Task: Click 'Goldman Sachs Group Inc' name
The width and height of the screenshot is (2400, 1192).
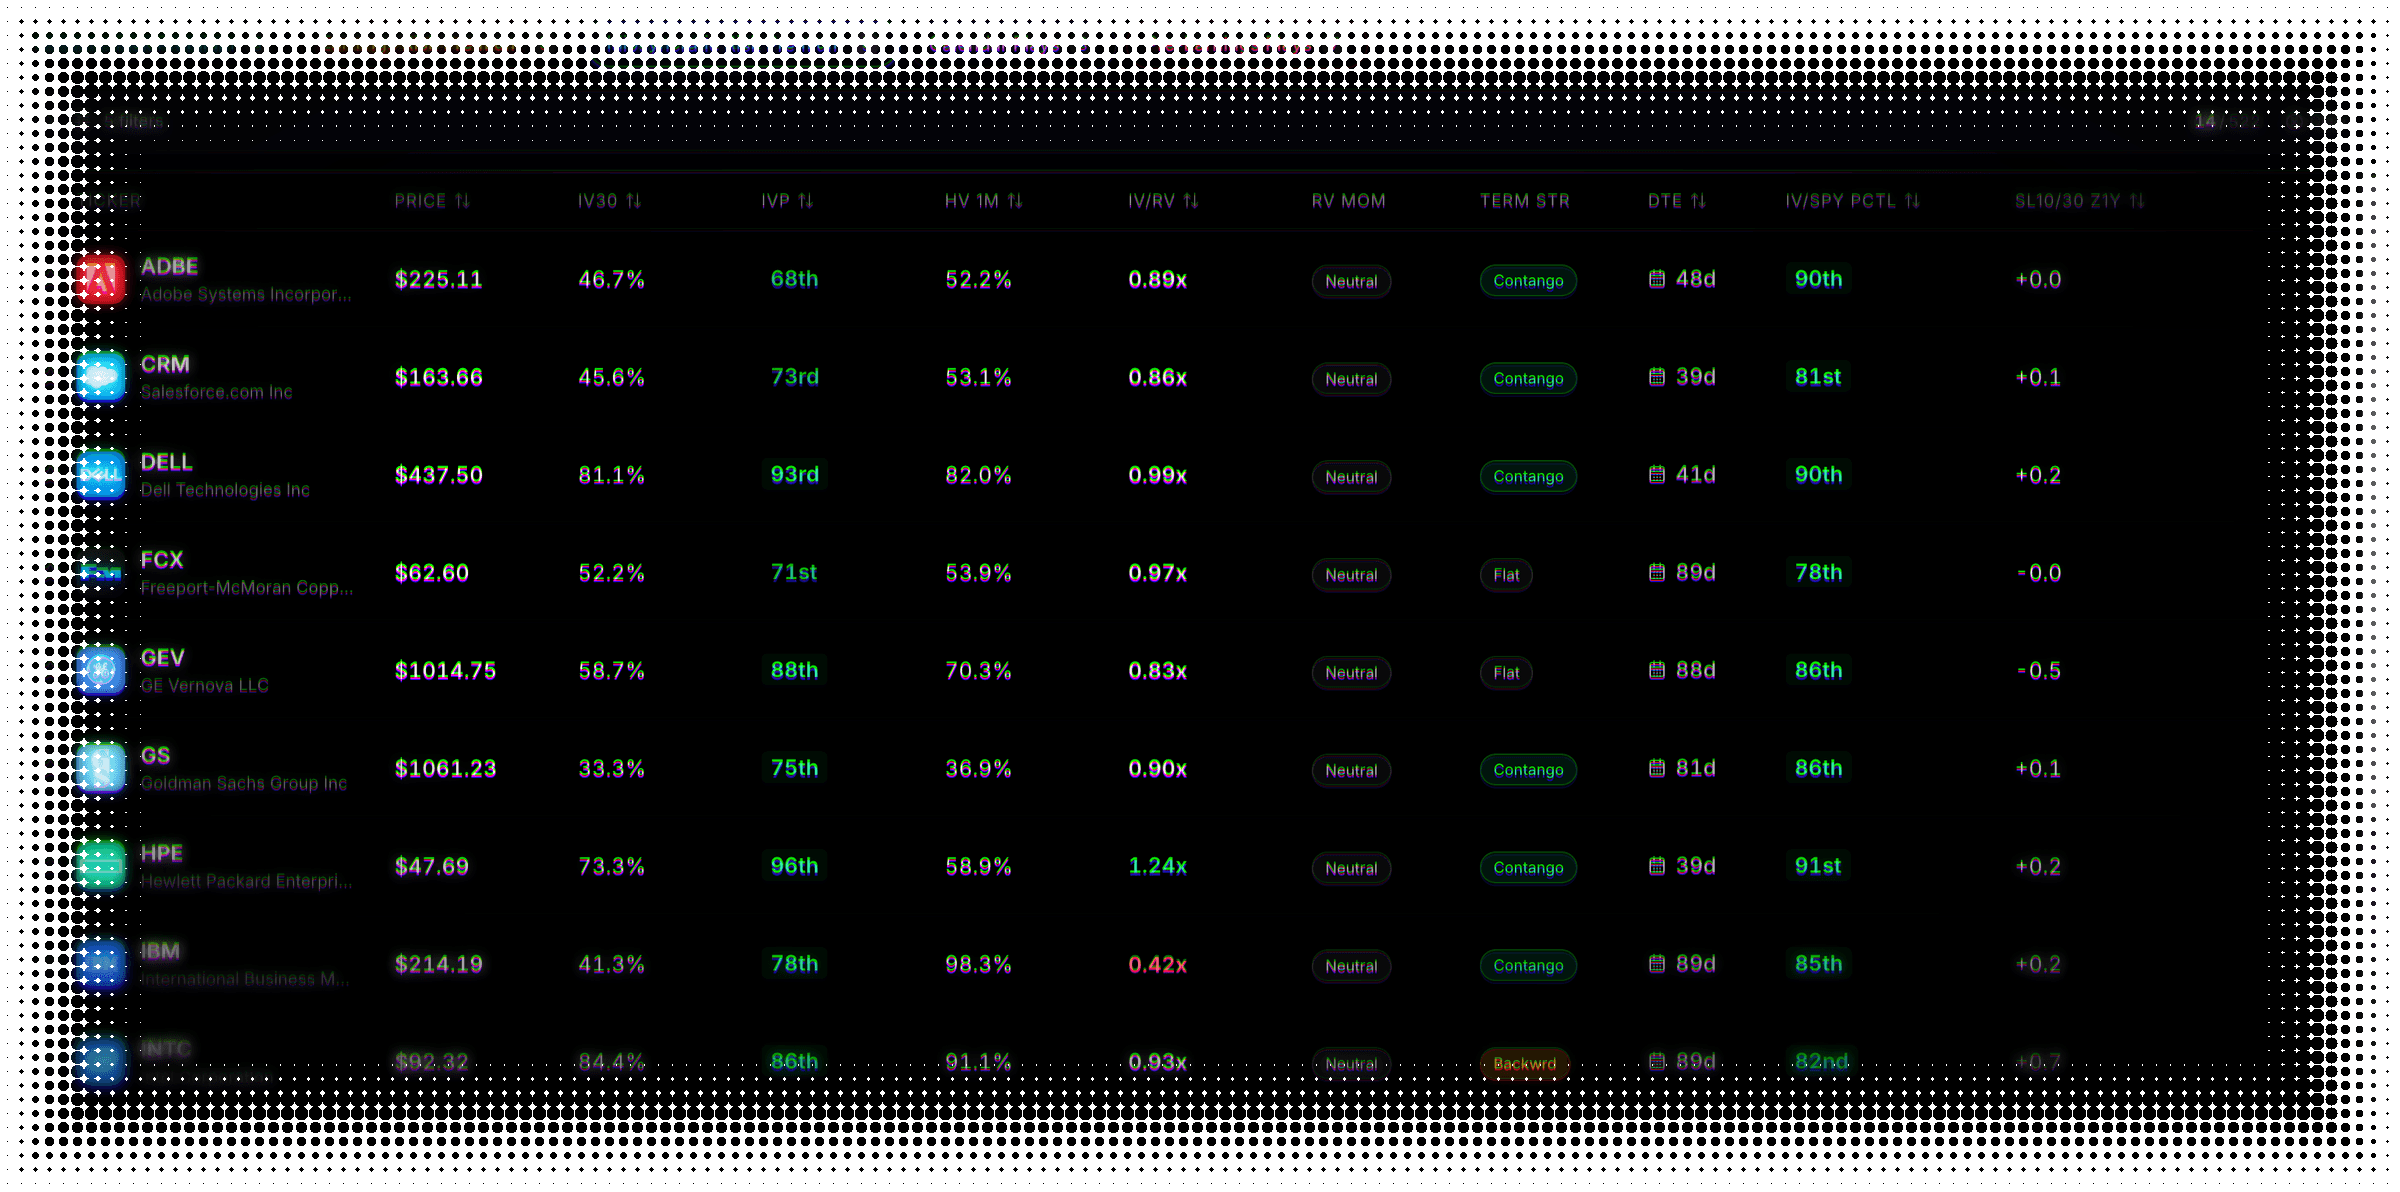Action: coord(244,783)
